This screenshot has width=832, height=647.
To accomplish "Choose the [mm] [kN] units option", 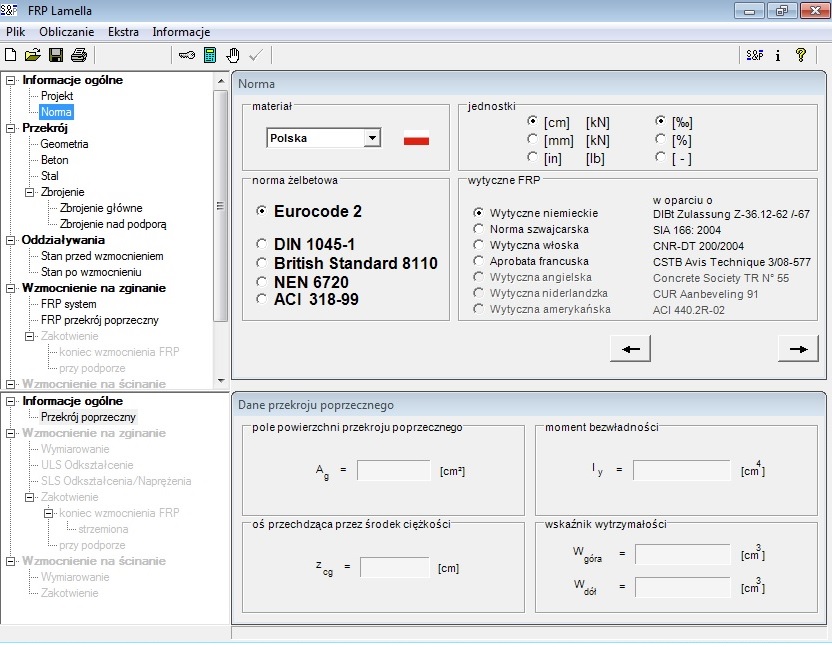I will click(x=533, y=140).
